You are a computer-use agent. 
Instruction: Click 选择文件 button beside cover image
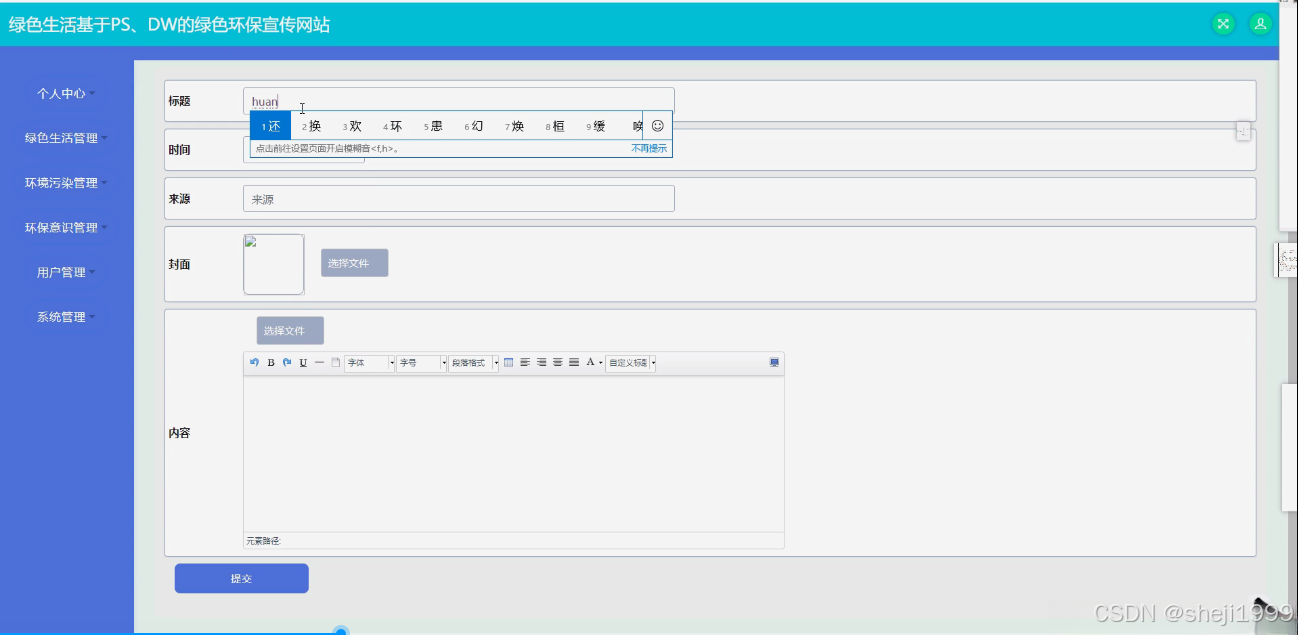pos(354,263)
